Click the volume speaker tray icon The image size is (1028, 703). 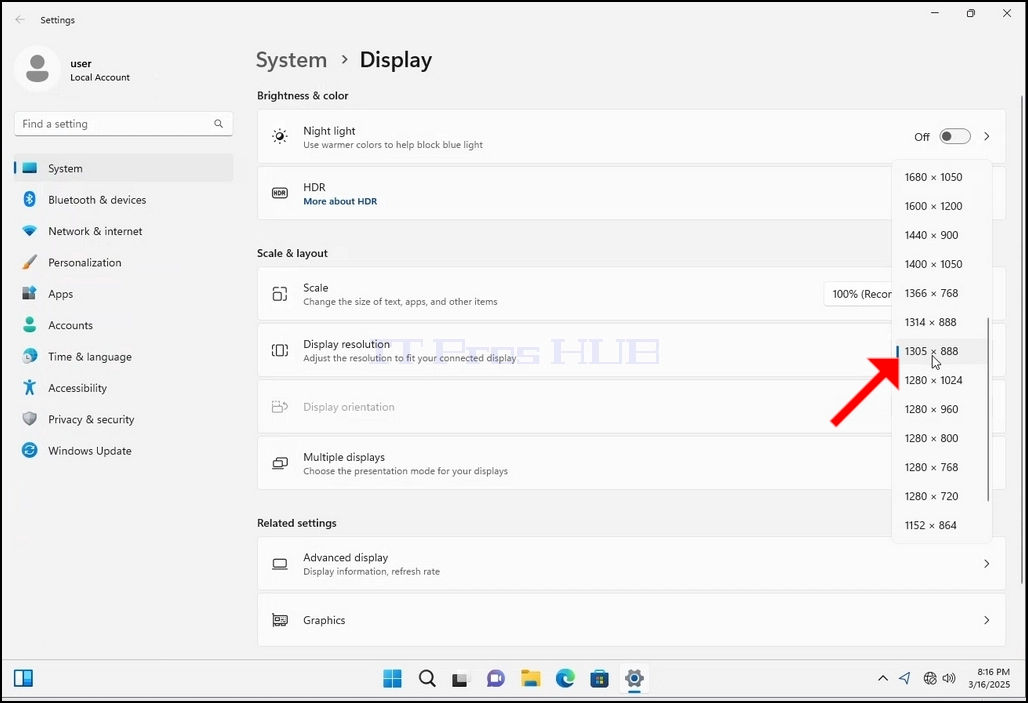[949, 678]
